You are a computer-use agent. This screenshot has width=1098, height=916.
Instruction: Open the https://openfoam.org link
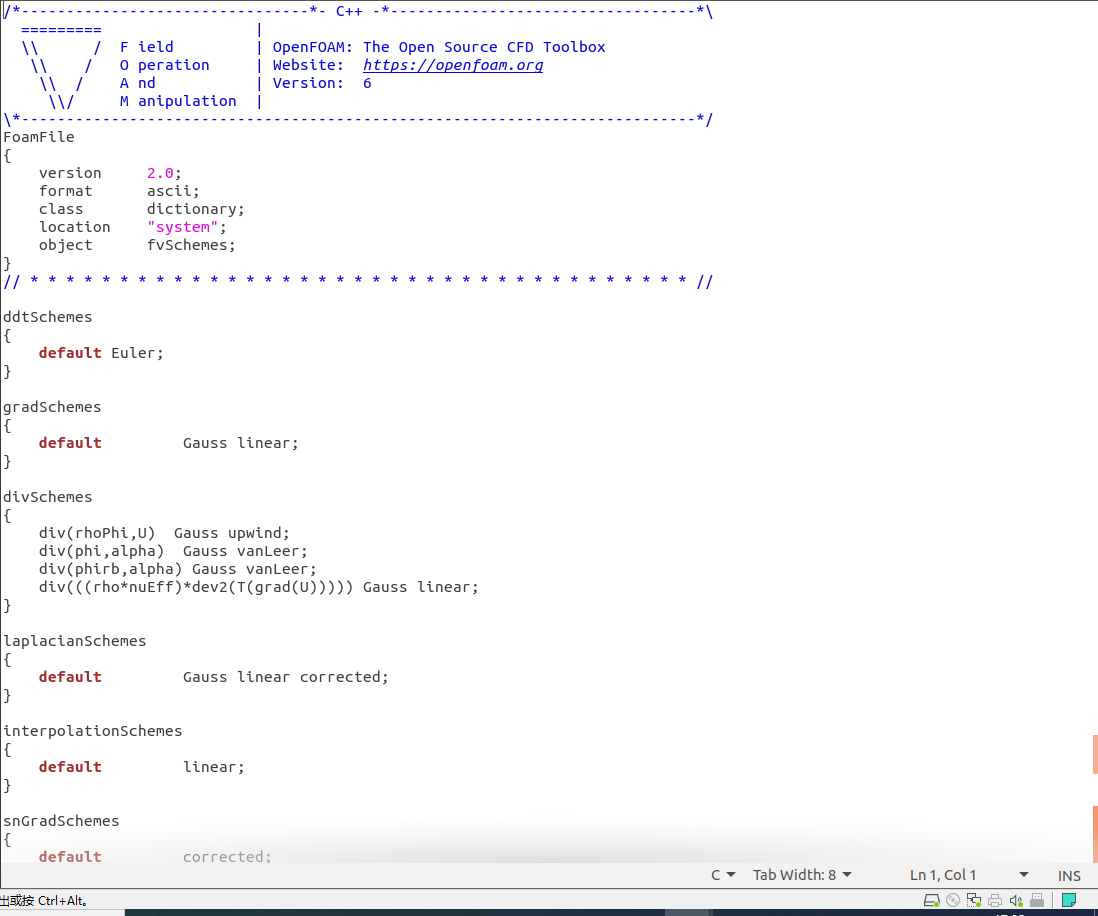[453, 65]
